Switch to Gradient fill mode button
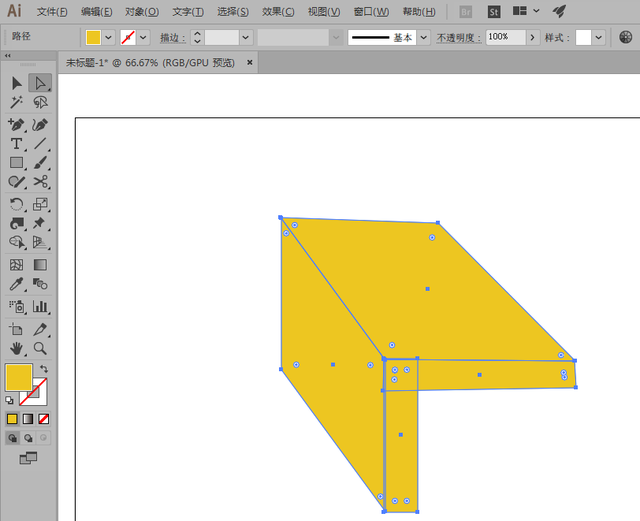The height and width of the screenshot is (521, 640). click(28, 419)
